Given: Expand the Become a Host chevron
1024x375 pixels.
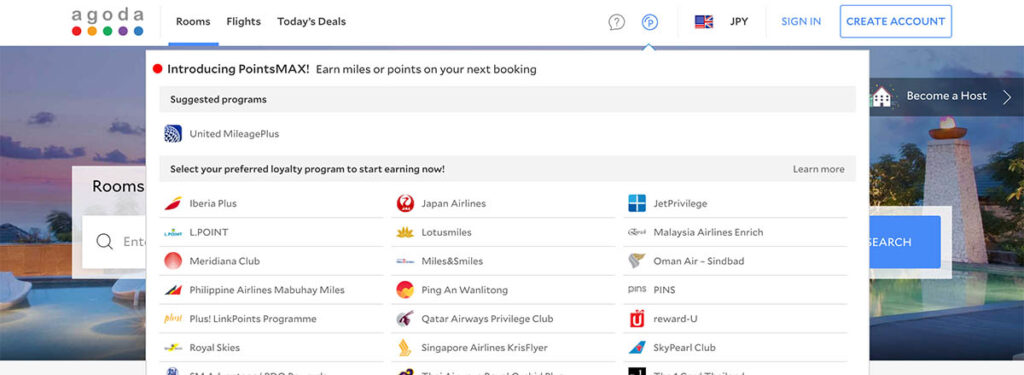Looking at the screenshot, I should [1007, 97].
